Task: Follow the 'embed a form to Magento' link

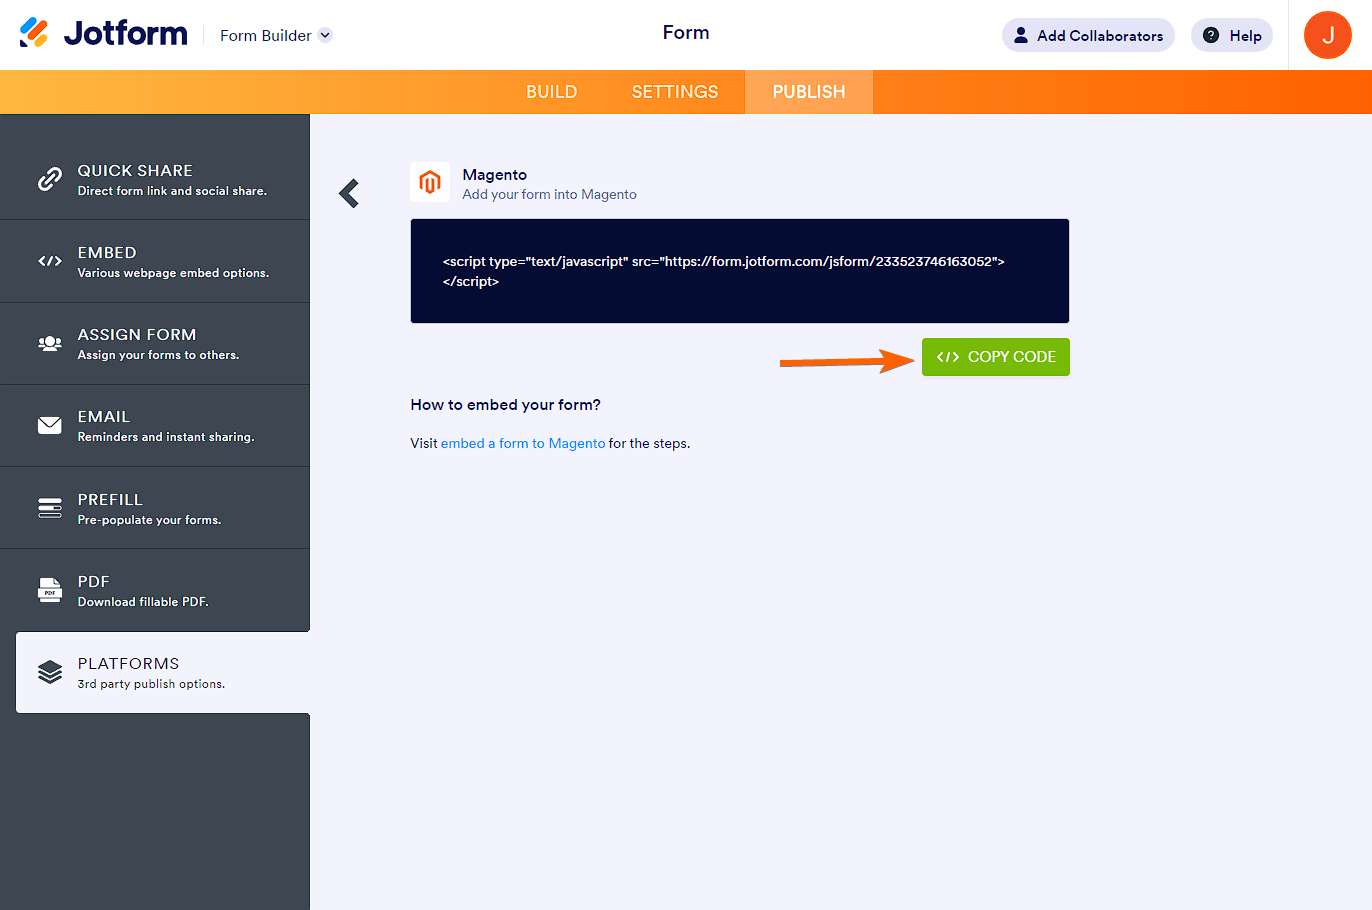Action: 523,443
